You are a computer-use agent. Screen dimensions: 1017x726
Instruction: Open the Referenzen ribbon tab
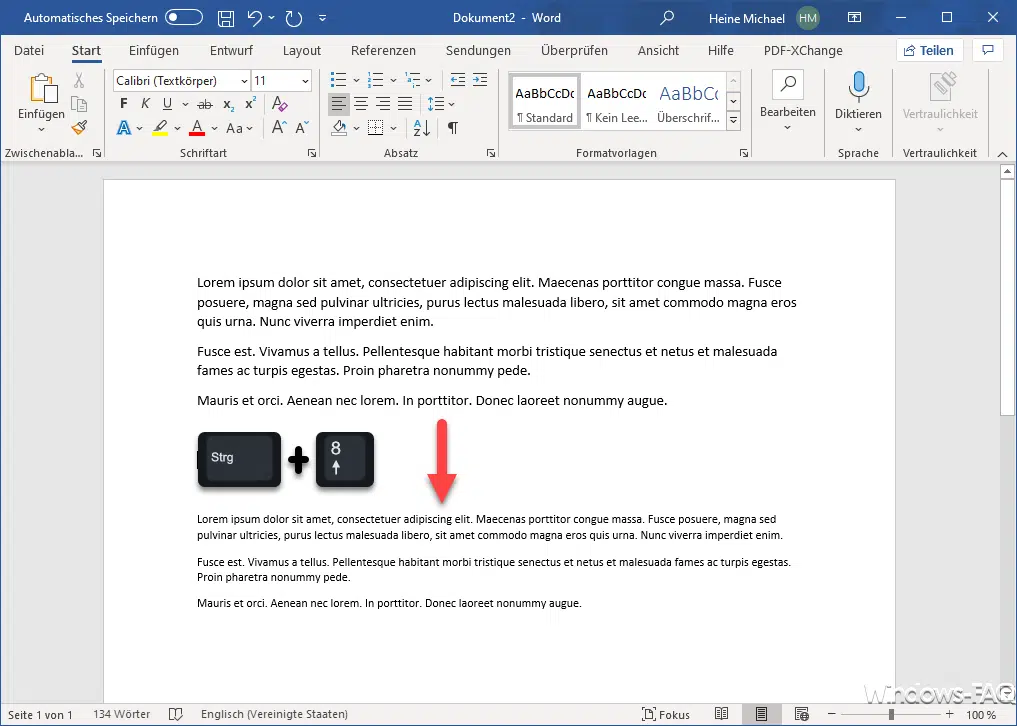[383, 50]
